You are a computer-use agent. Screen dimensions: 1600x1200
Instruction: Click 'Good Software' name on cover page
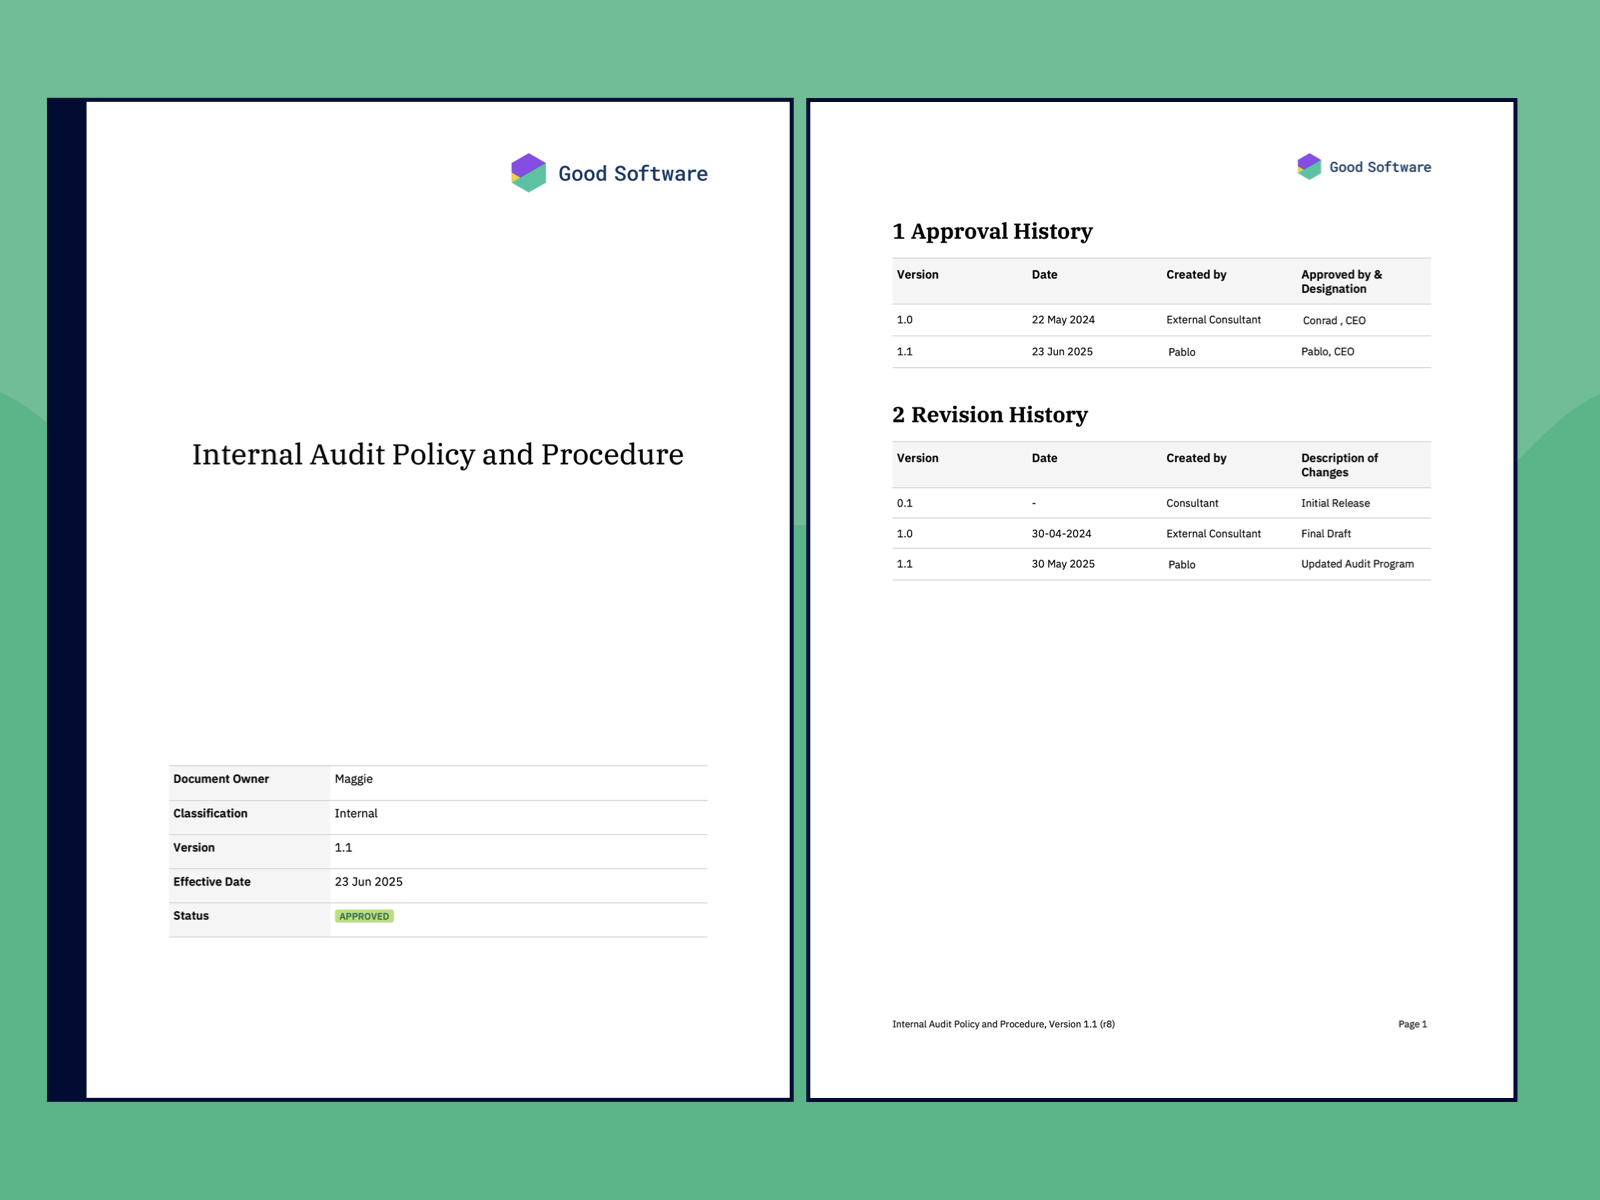[x=633, y=174]
